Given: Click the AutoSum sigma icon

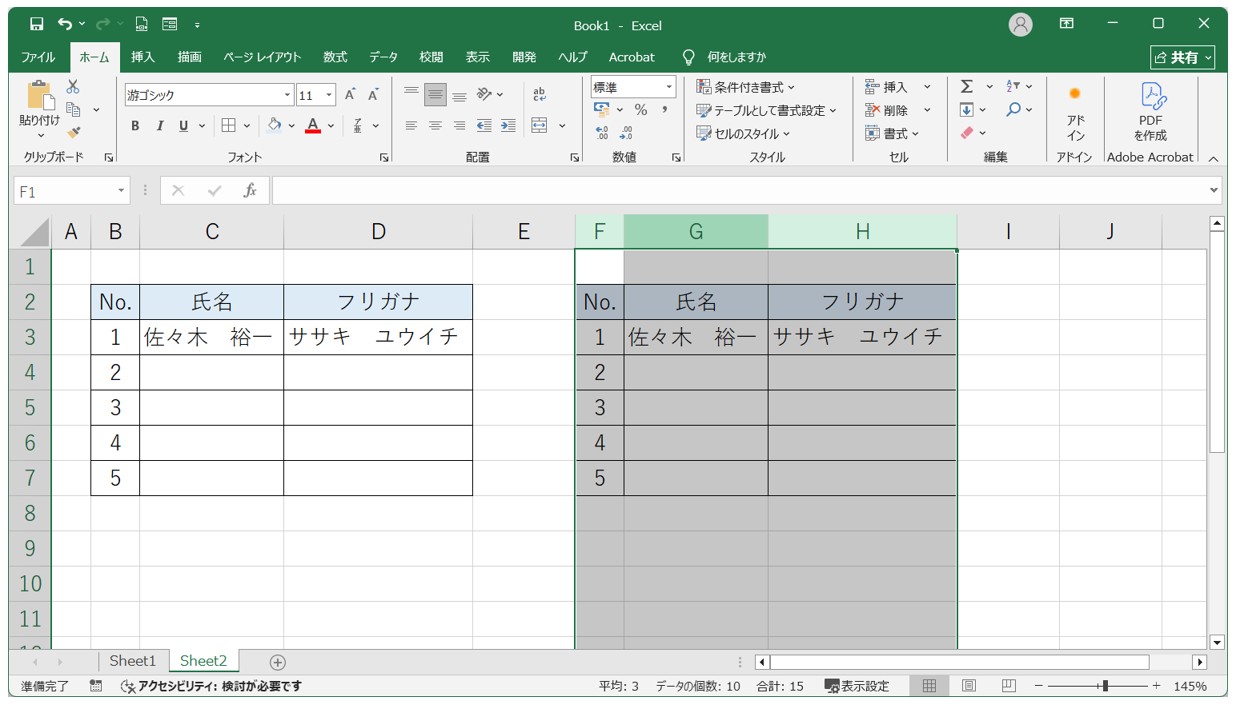Looking at the screenshot, I should pyautogui.click(x=967, y=87).
